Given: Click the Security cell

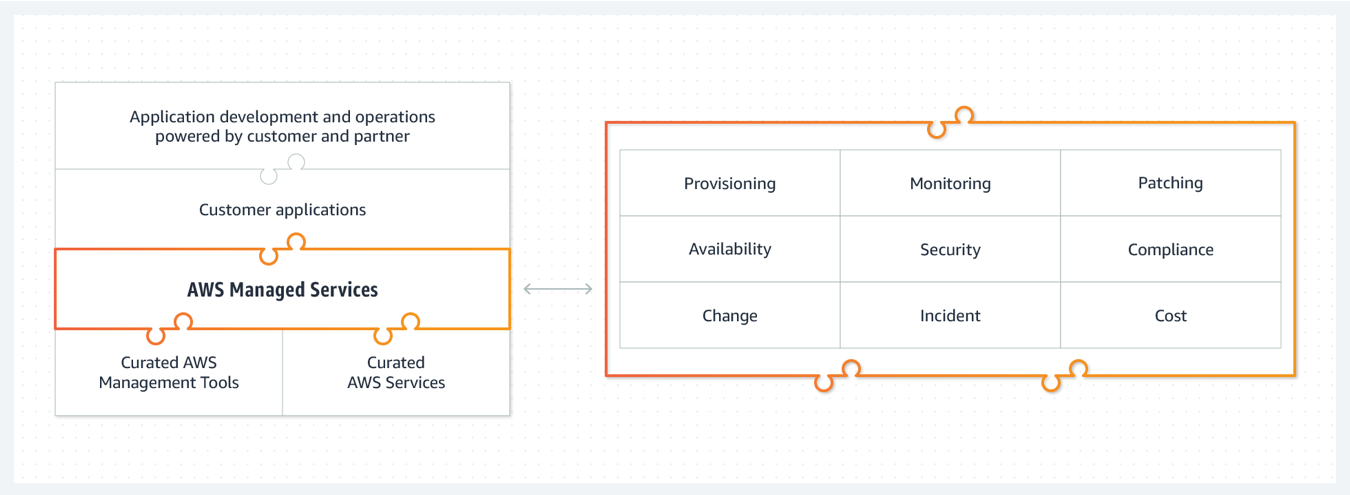Looking at the screenshot, I should tap(950, 249).
